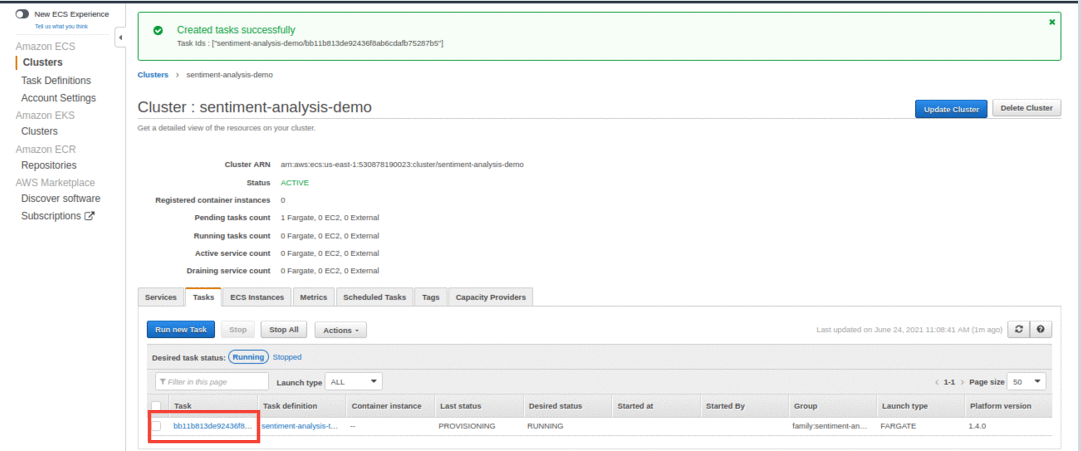The image size is (1081, 451).
Task: Sort by Launch type column header
Action: click(x=905, y=406)
